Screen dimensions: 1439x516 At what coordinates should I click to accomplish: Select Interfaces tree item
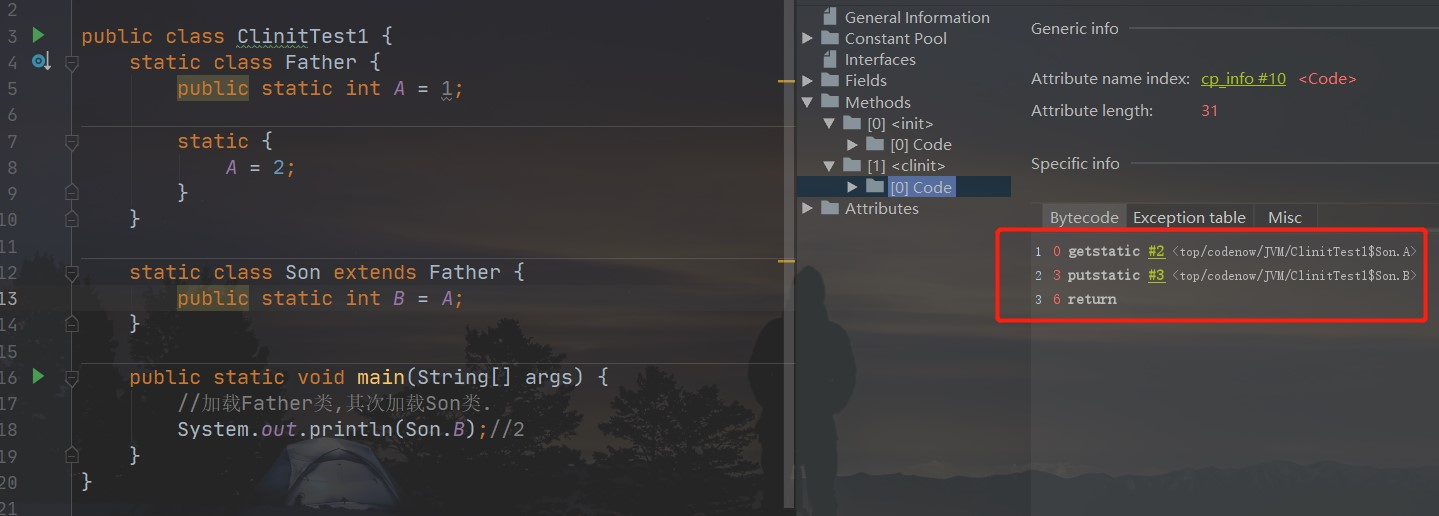pyautogui.click(x=880, y=59)
